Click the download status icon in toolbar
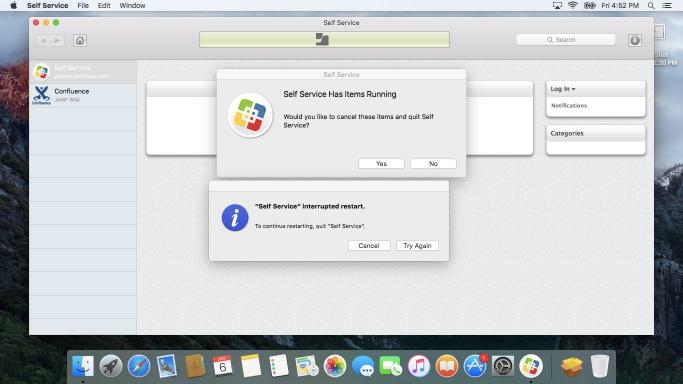The height and width of the screenshot is (384, 683). click(x=635, y=40)
